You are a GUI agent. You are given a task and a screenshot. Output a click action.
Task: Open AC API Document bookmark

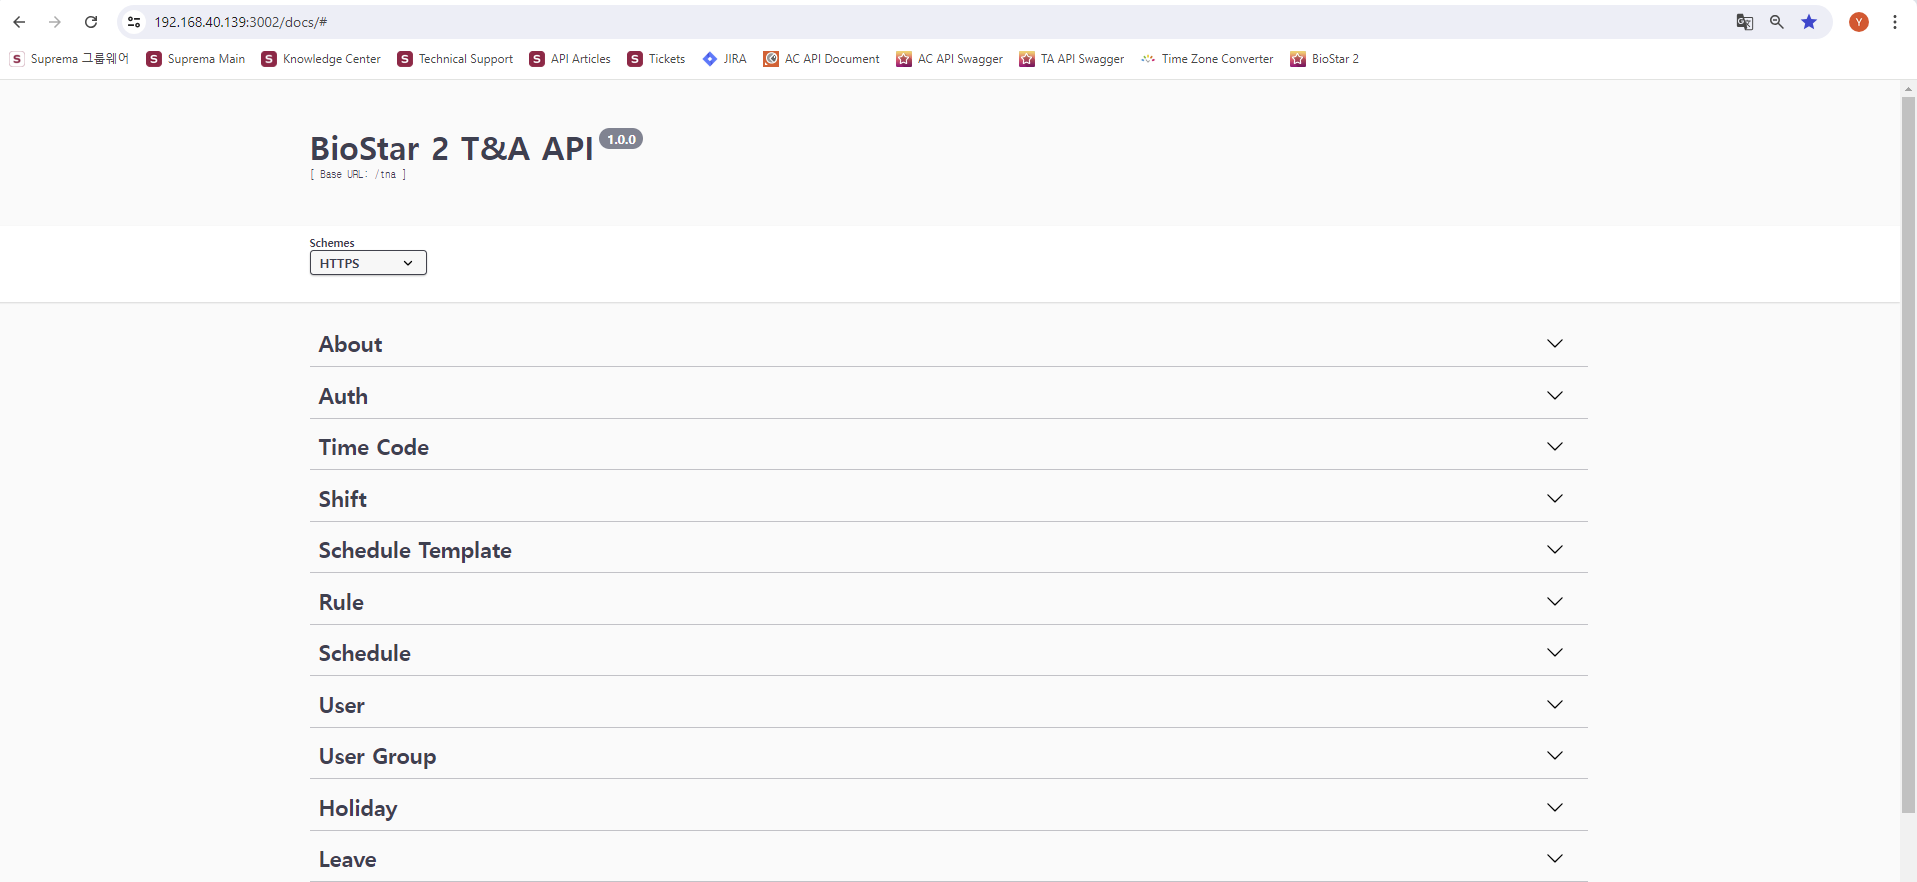click(822, 59)
